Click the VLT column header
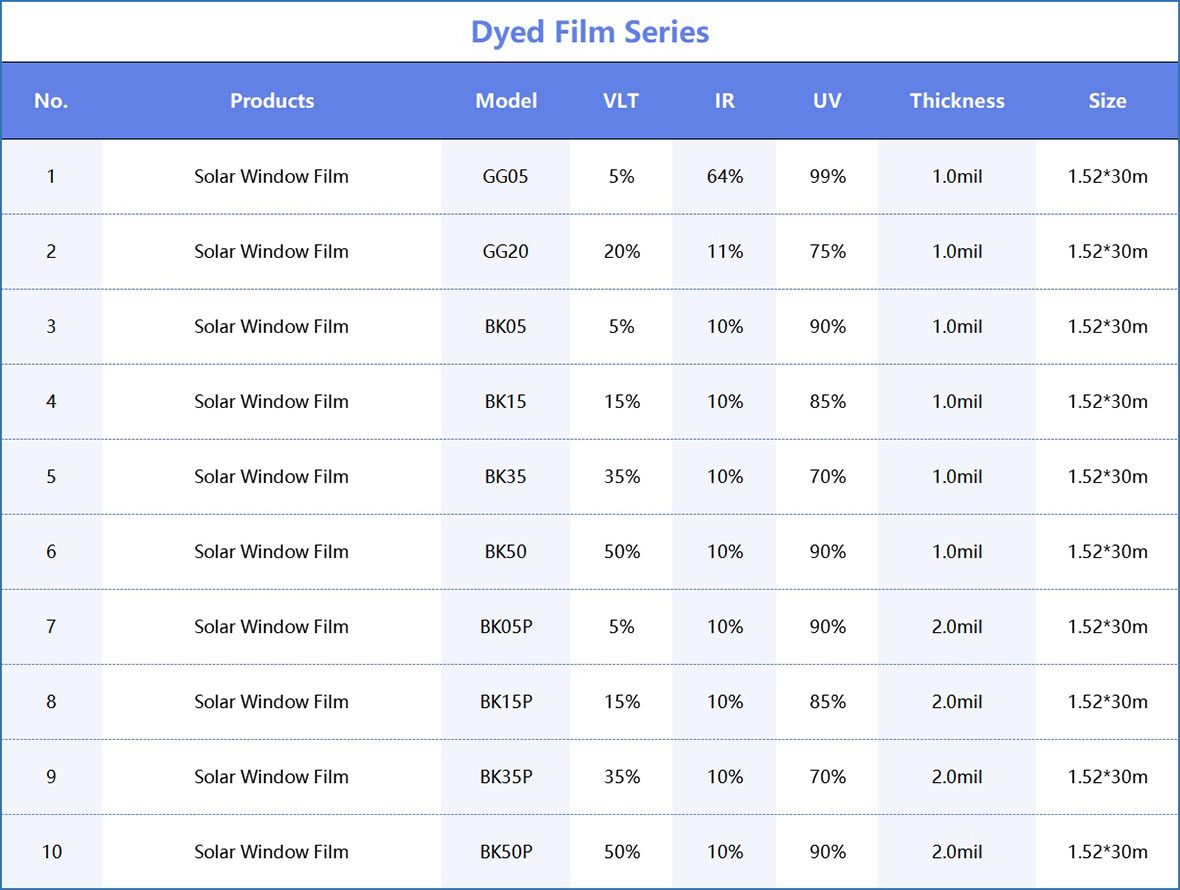This screenshot has height=890, width=1180. tap(621, 101)
